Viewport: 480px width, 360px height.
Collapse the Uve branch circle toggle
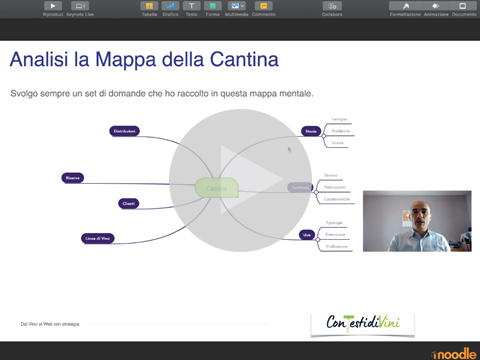click(x=318, y=240)
